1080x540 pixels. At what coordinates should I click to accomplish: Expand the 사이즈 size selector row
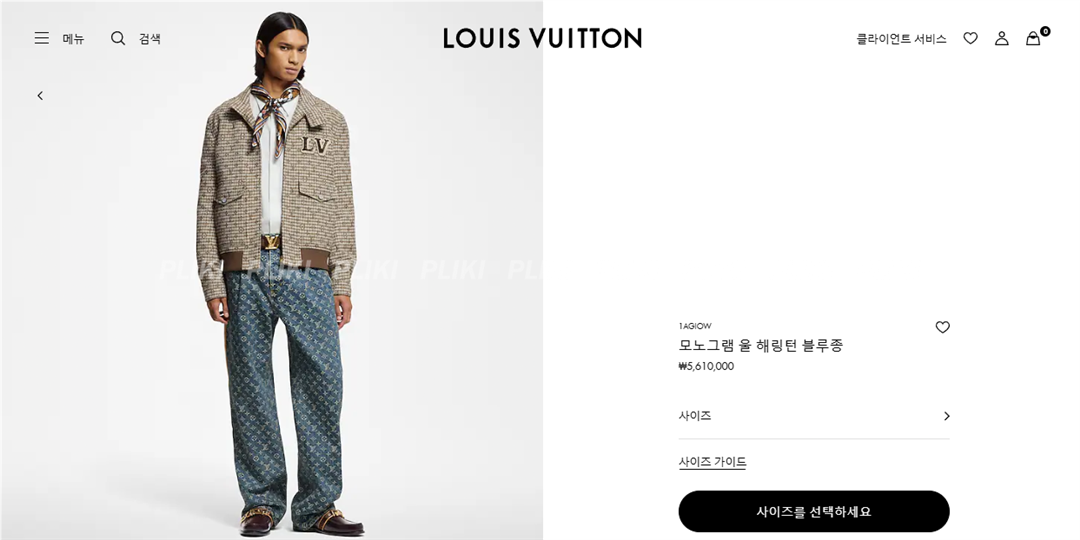pos(813,416)
